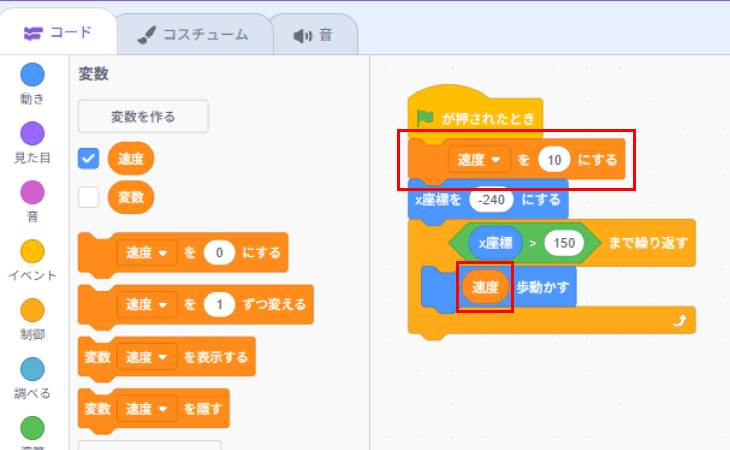This screenshot has width=730, height=450.
Task: Open variable dropdown in ずつ変える block
Action: point(147,305)
